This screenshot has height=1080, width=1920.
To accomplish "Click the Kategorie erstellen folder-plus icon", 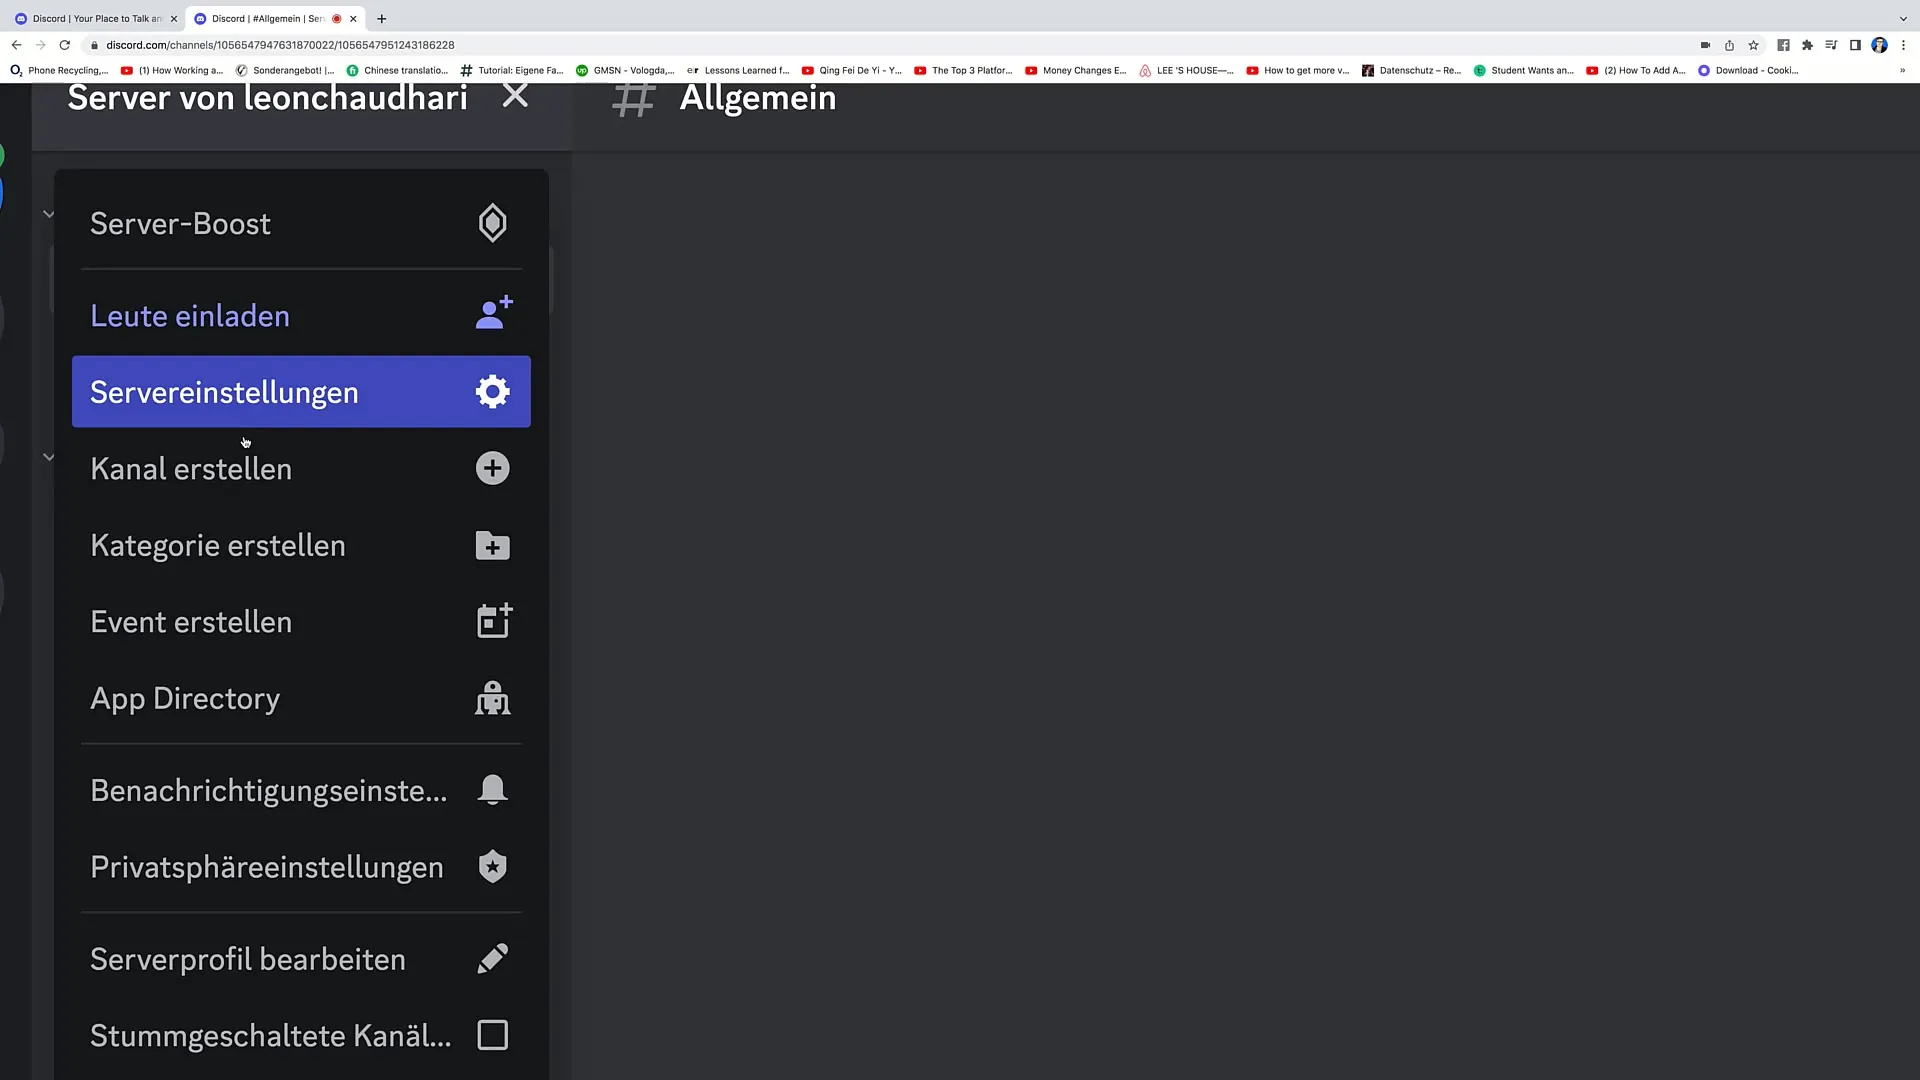I will point(492,546).
